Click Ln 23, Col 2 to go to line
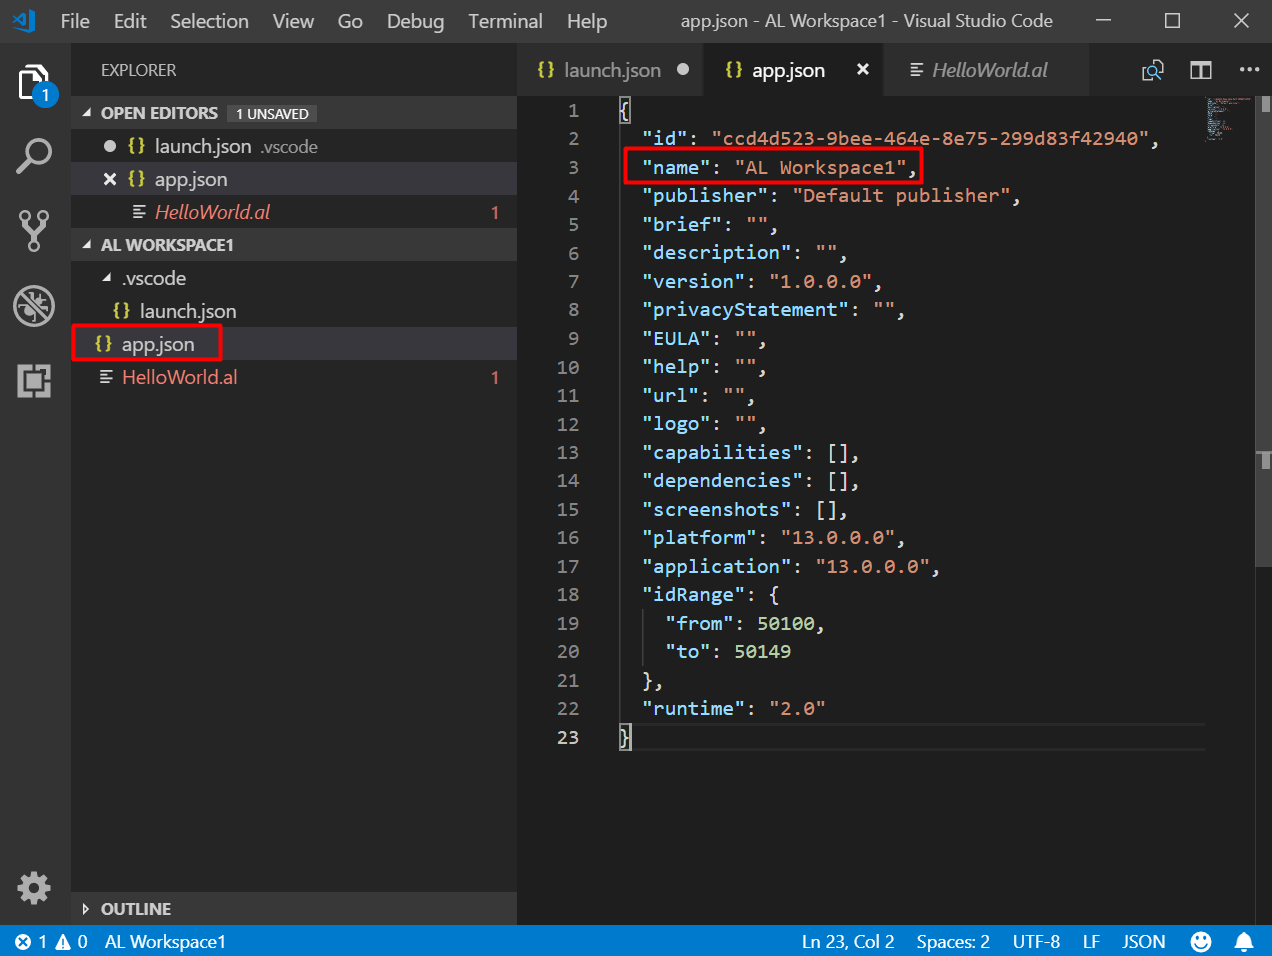Image resolution: width=1272 pixels, height=956 pixels. 848,941
